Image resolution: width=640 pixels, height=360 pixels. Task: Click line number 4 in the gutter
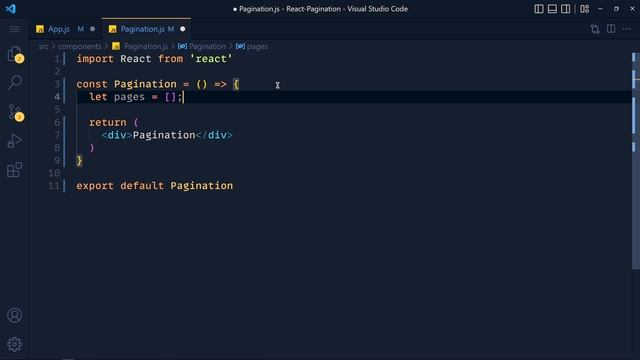pyautogui.click(x=57, y=97)
